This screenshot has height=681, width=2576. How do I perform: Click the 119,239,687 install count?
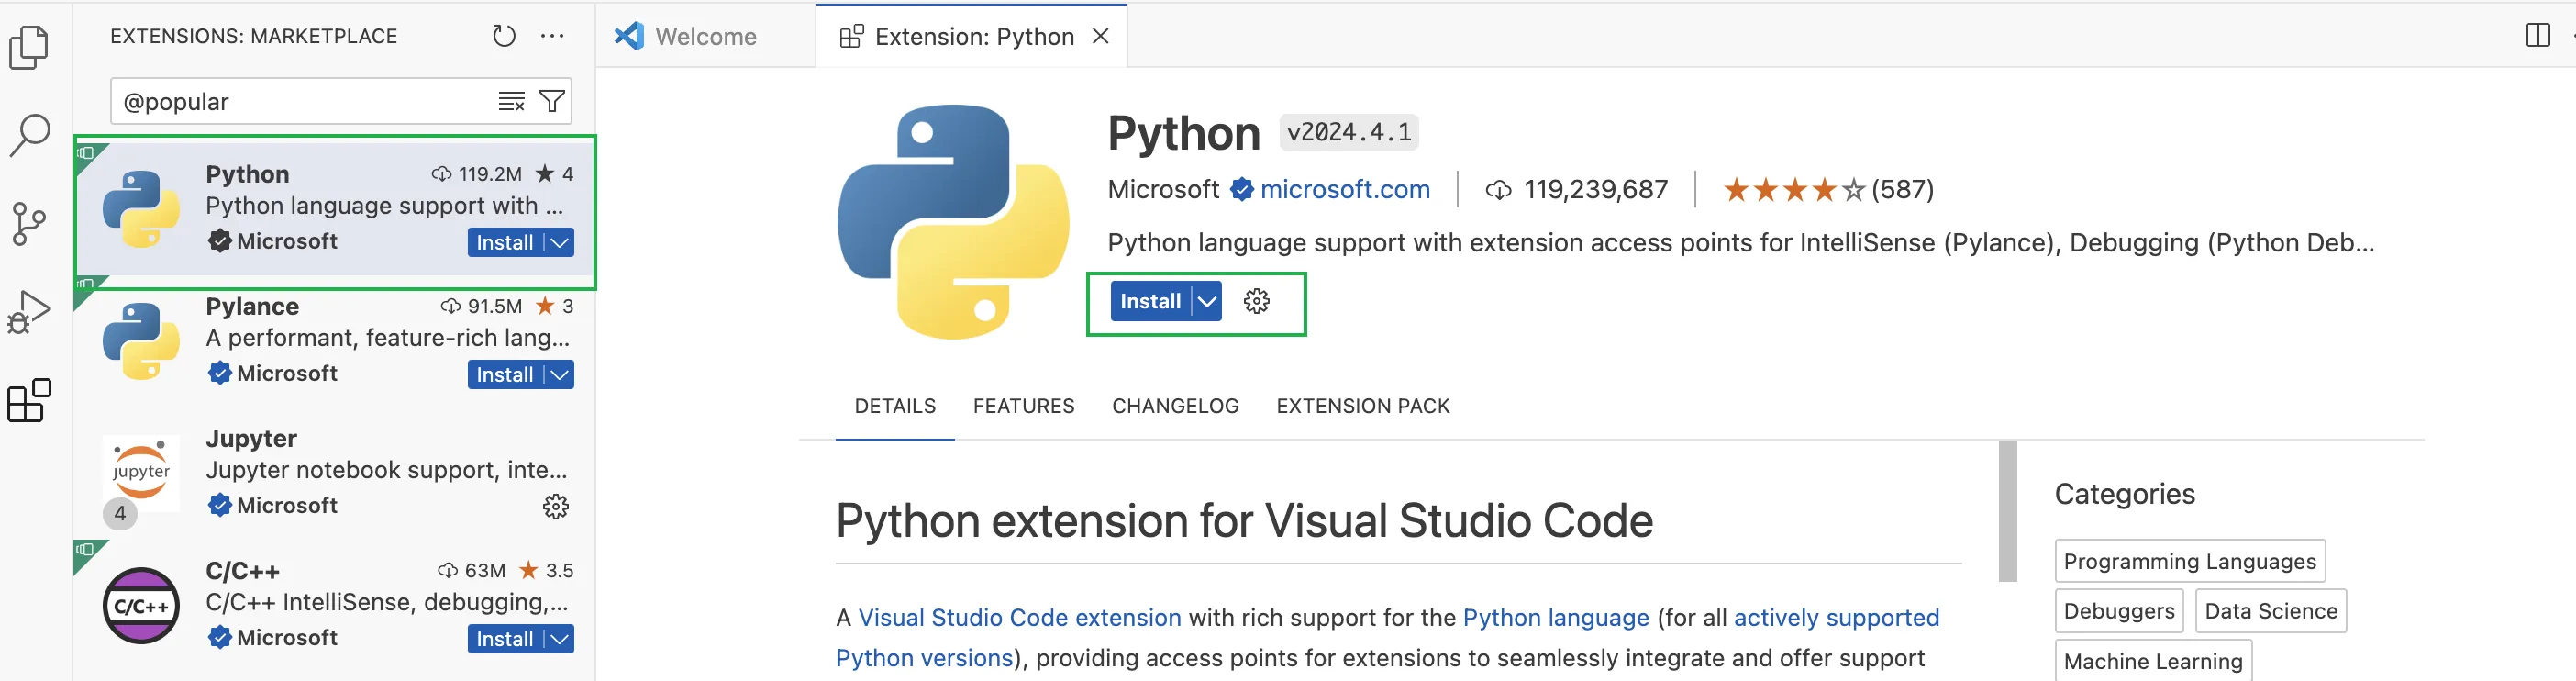1595,189
